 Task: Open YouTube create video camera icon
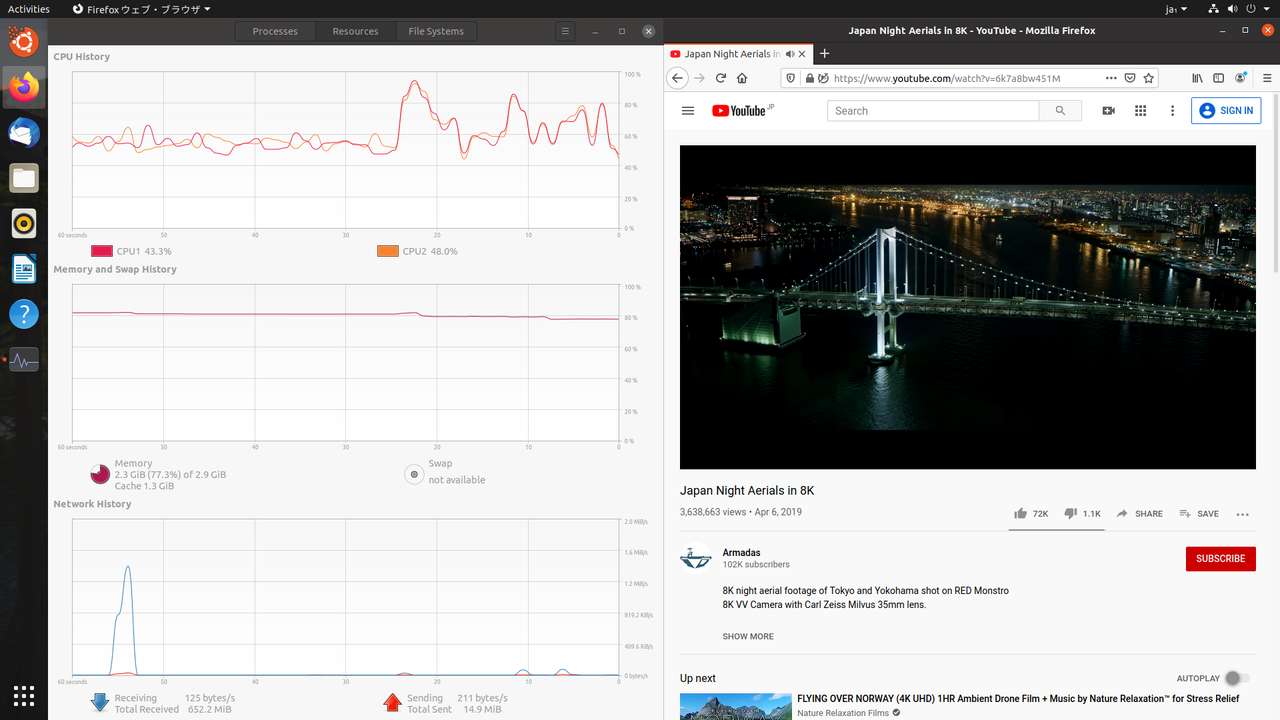[1108, 111]
